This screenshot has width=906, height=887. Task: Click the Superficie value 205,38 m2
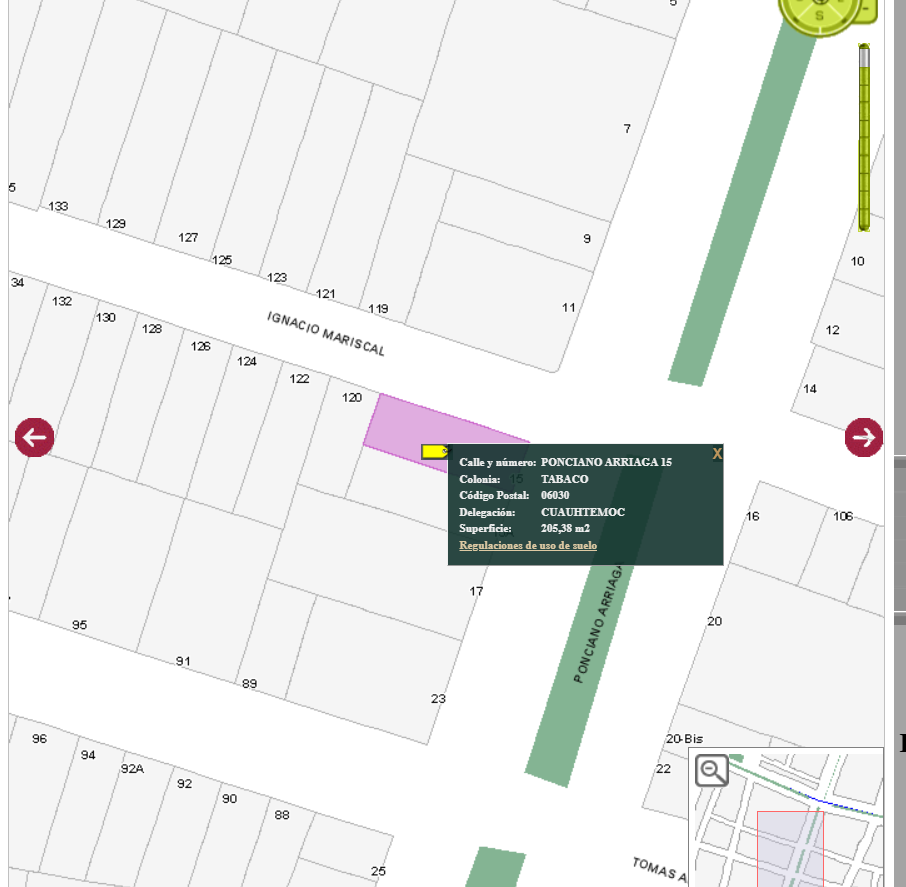coord(565,528)
